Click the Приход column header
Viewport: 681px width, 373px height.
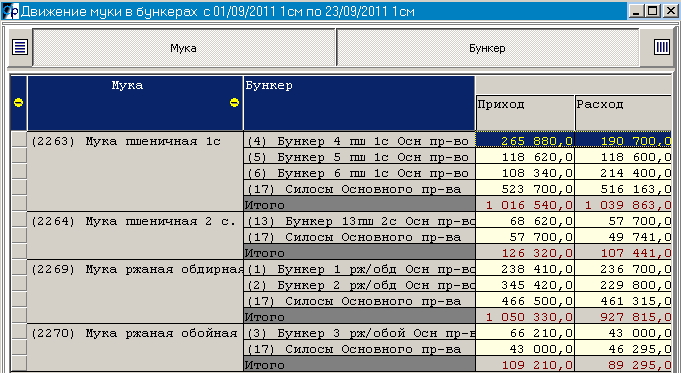tap(525, 113)
